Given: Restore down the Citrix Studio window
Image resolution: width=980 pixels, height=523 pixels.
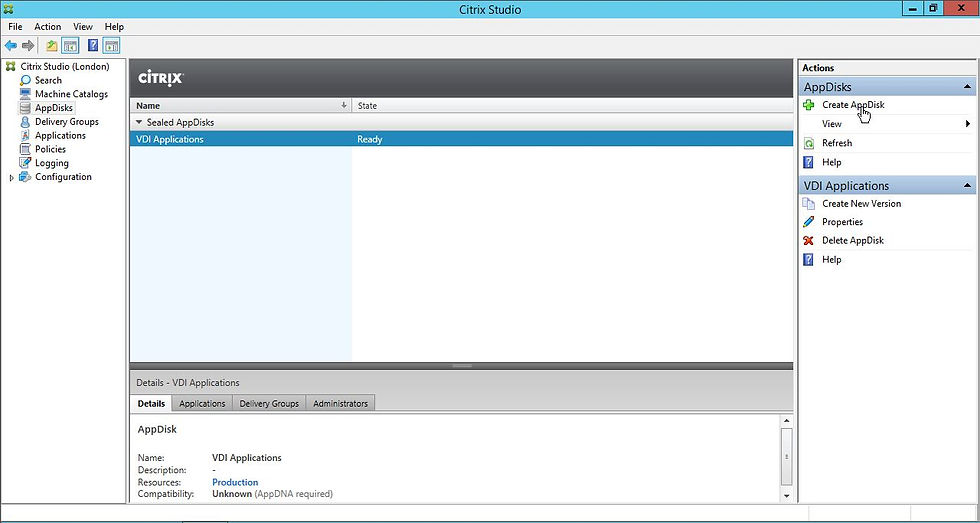Looking at the screenshot, I should coord(933,8).
